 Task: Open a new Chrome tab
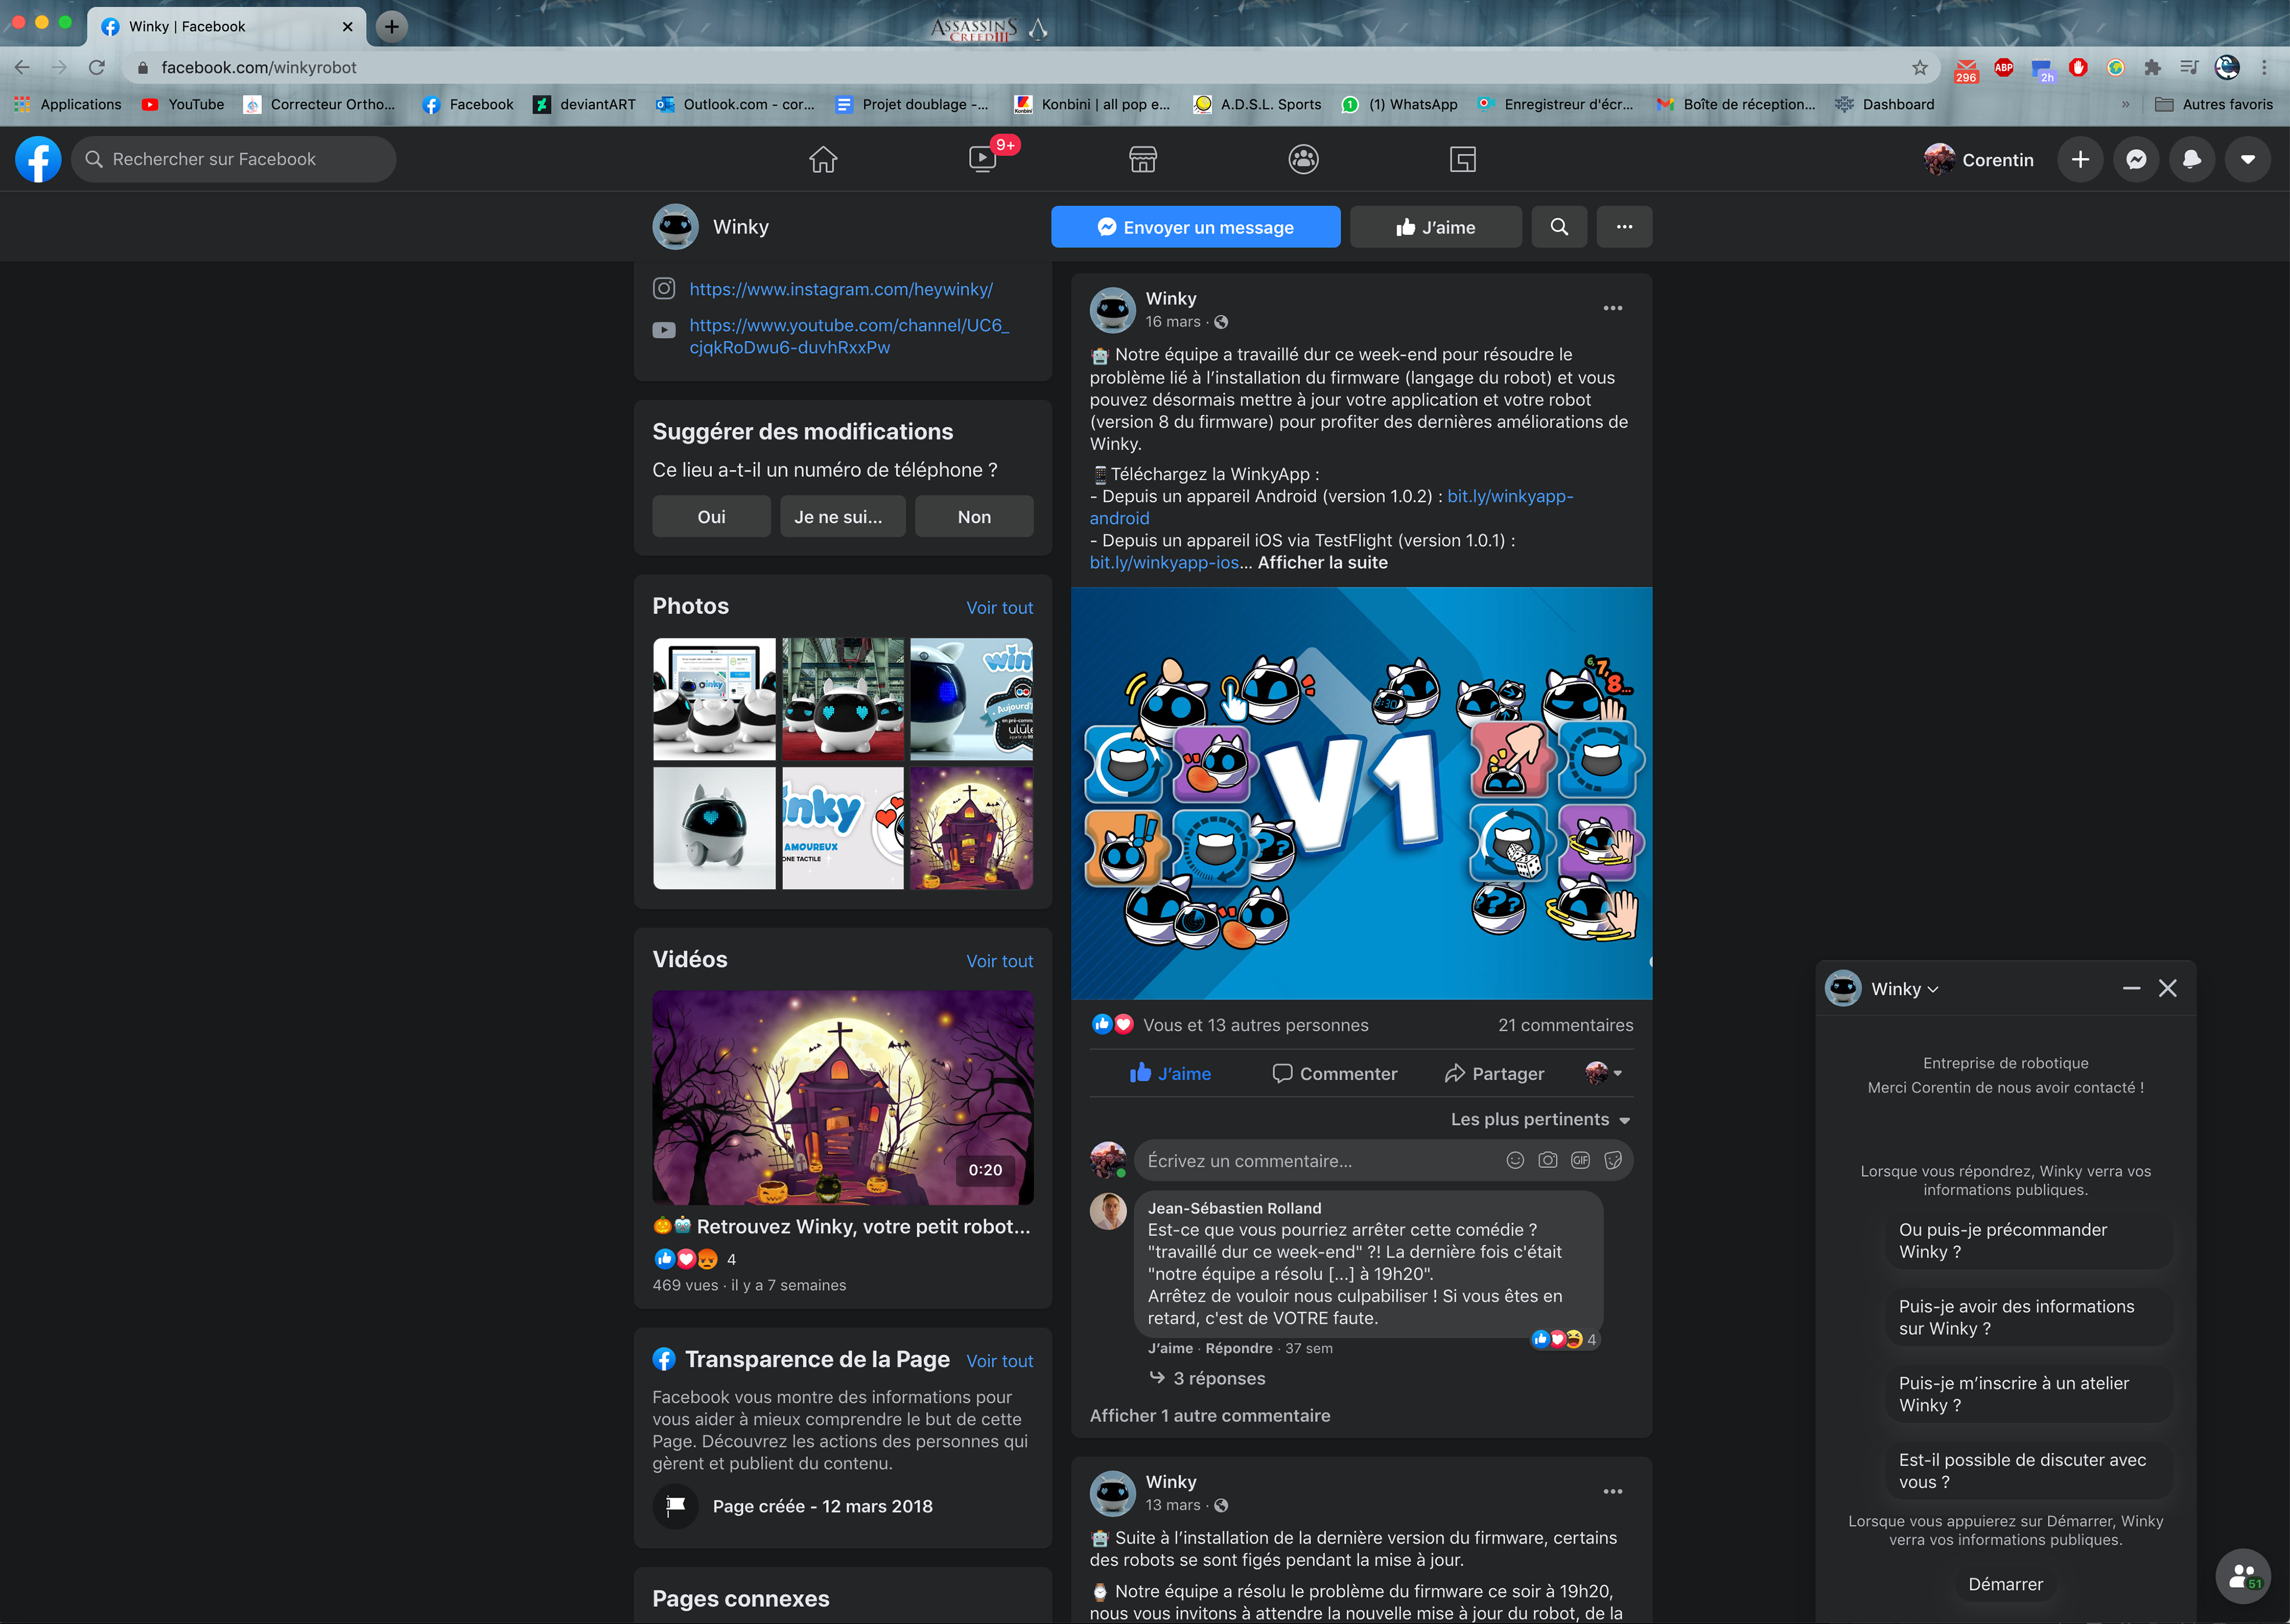392,26
